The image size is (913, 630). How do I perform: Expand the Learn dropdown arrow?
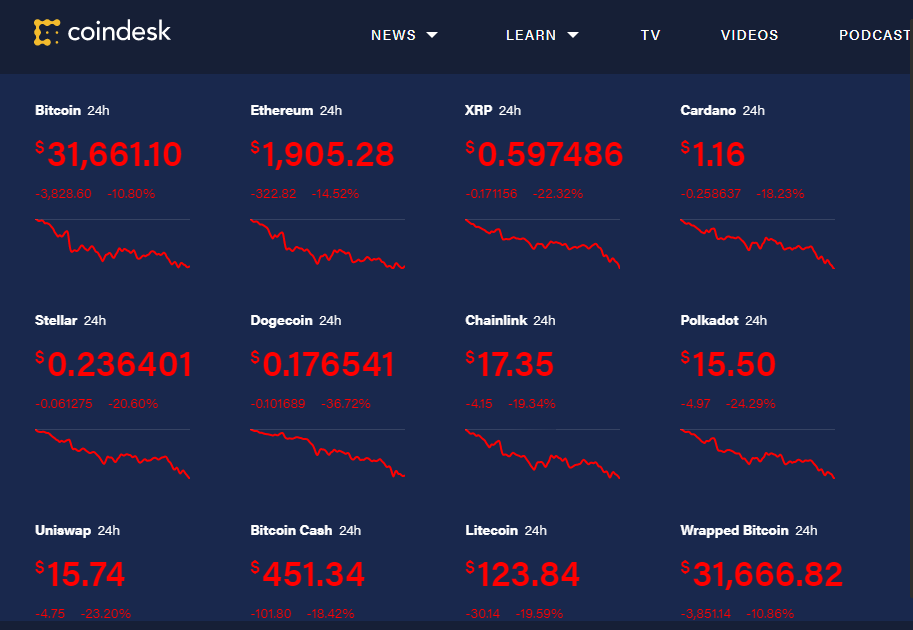pos(573,35)
